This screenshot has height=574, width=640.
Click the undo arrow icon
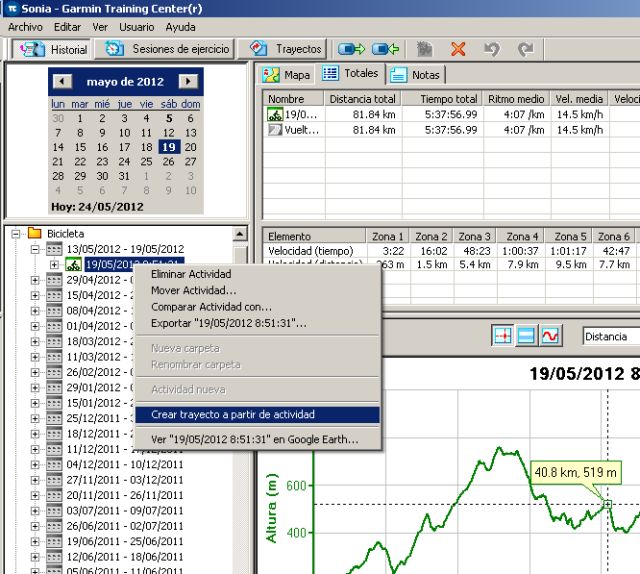click(x=491, y=48)
